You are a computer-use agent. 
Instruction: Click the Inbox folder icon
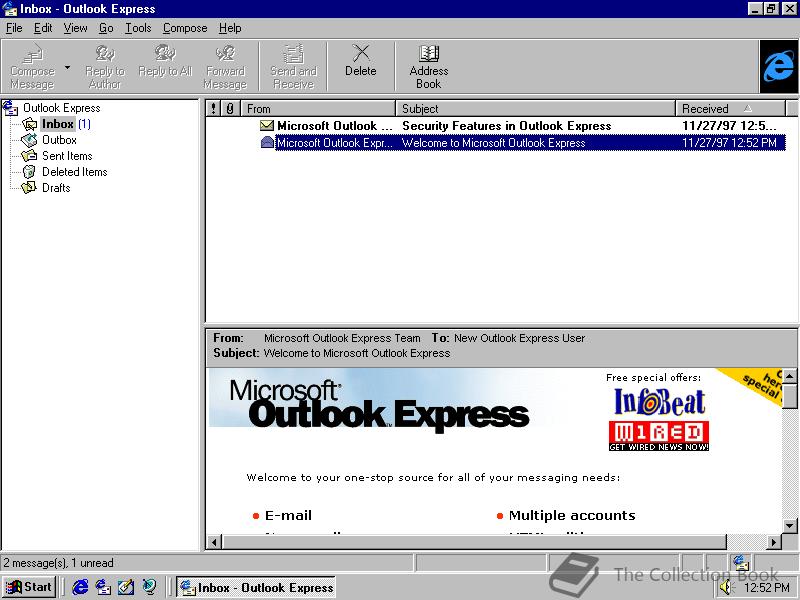point(30,124)
